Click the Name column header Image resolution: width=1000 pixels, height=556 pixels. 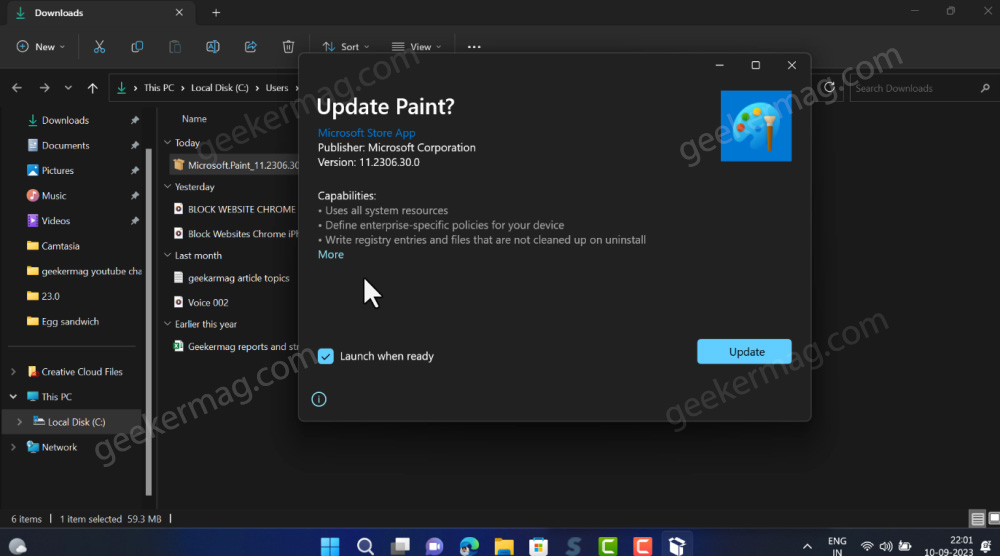click(194, 119)
